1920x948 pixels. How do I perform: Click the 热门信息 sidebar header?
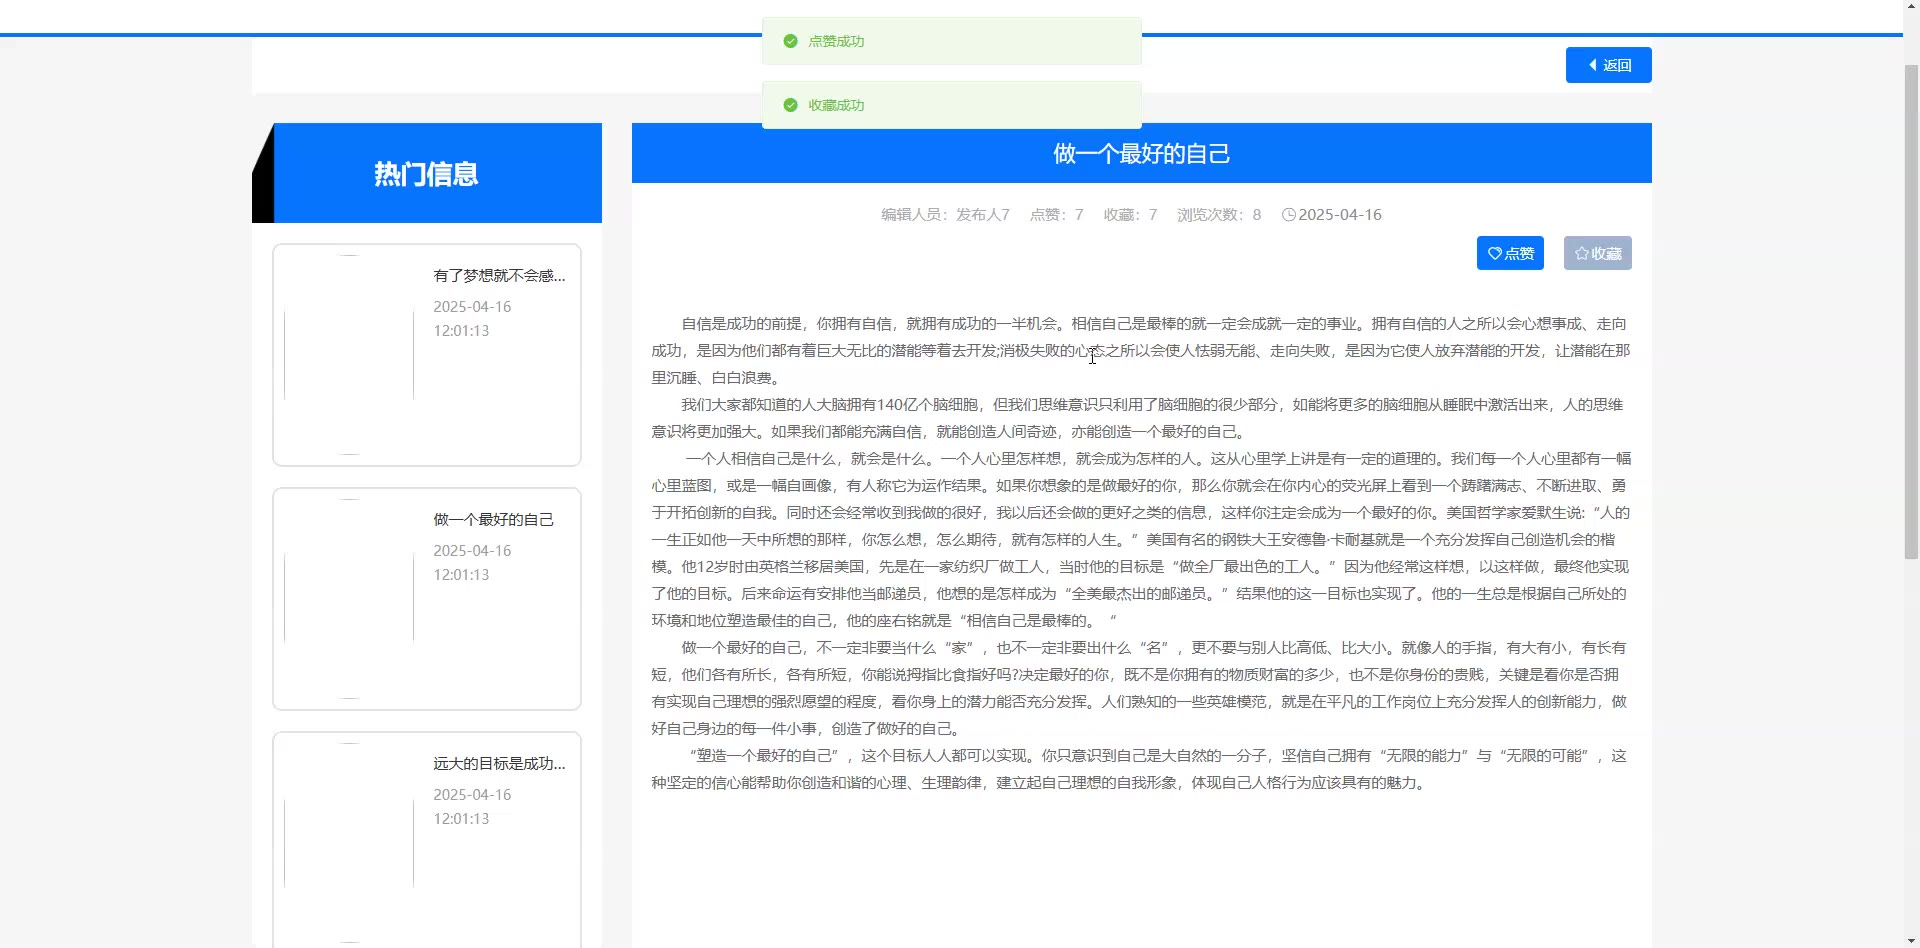coord(427,174)
